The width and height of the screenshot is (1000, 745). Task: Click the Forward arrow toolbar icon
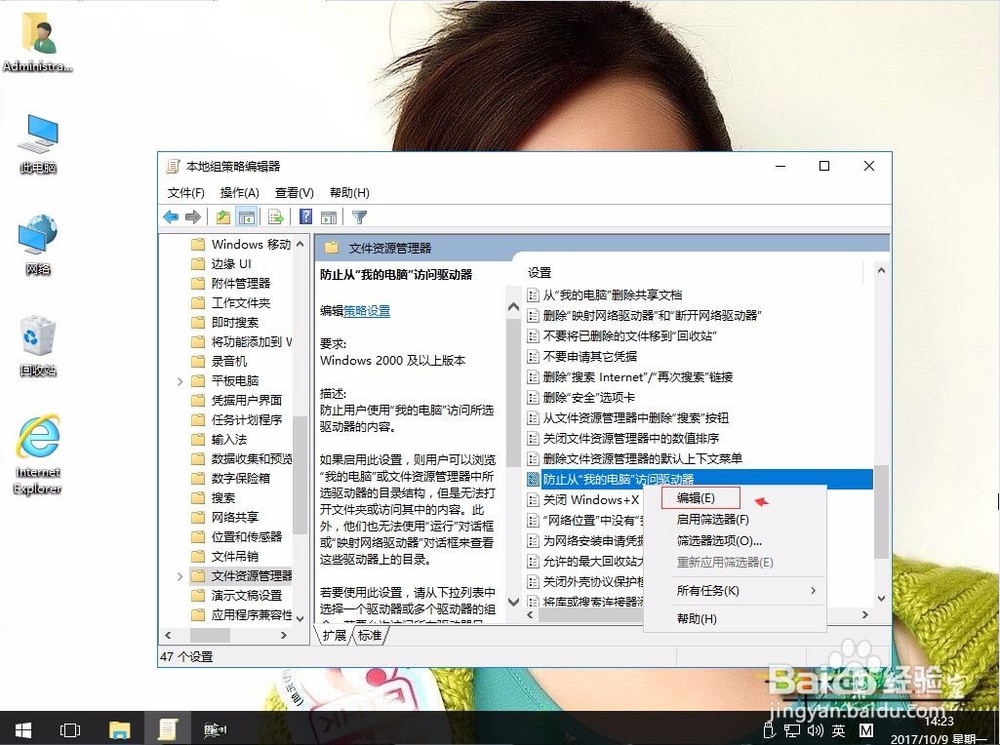[x=193, y=218]
